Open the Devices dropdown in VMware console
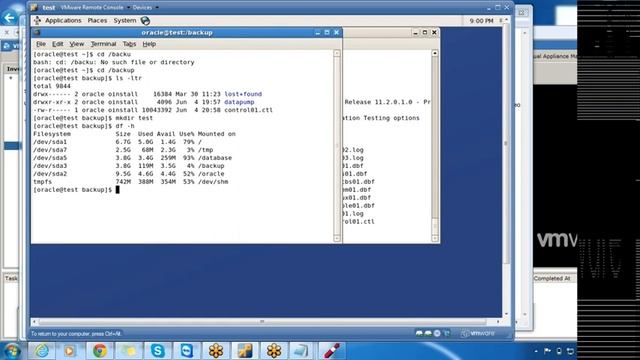This screenshot has height=360, width=640. tap(145, 7)
